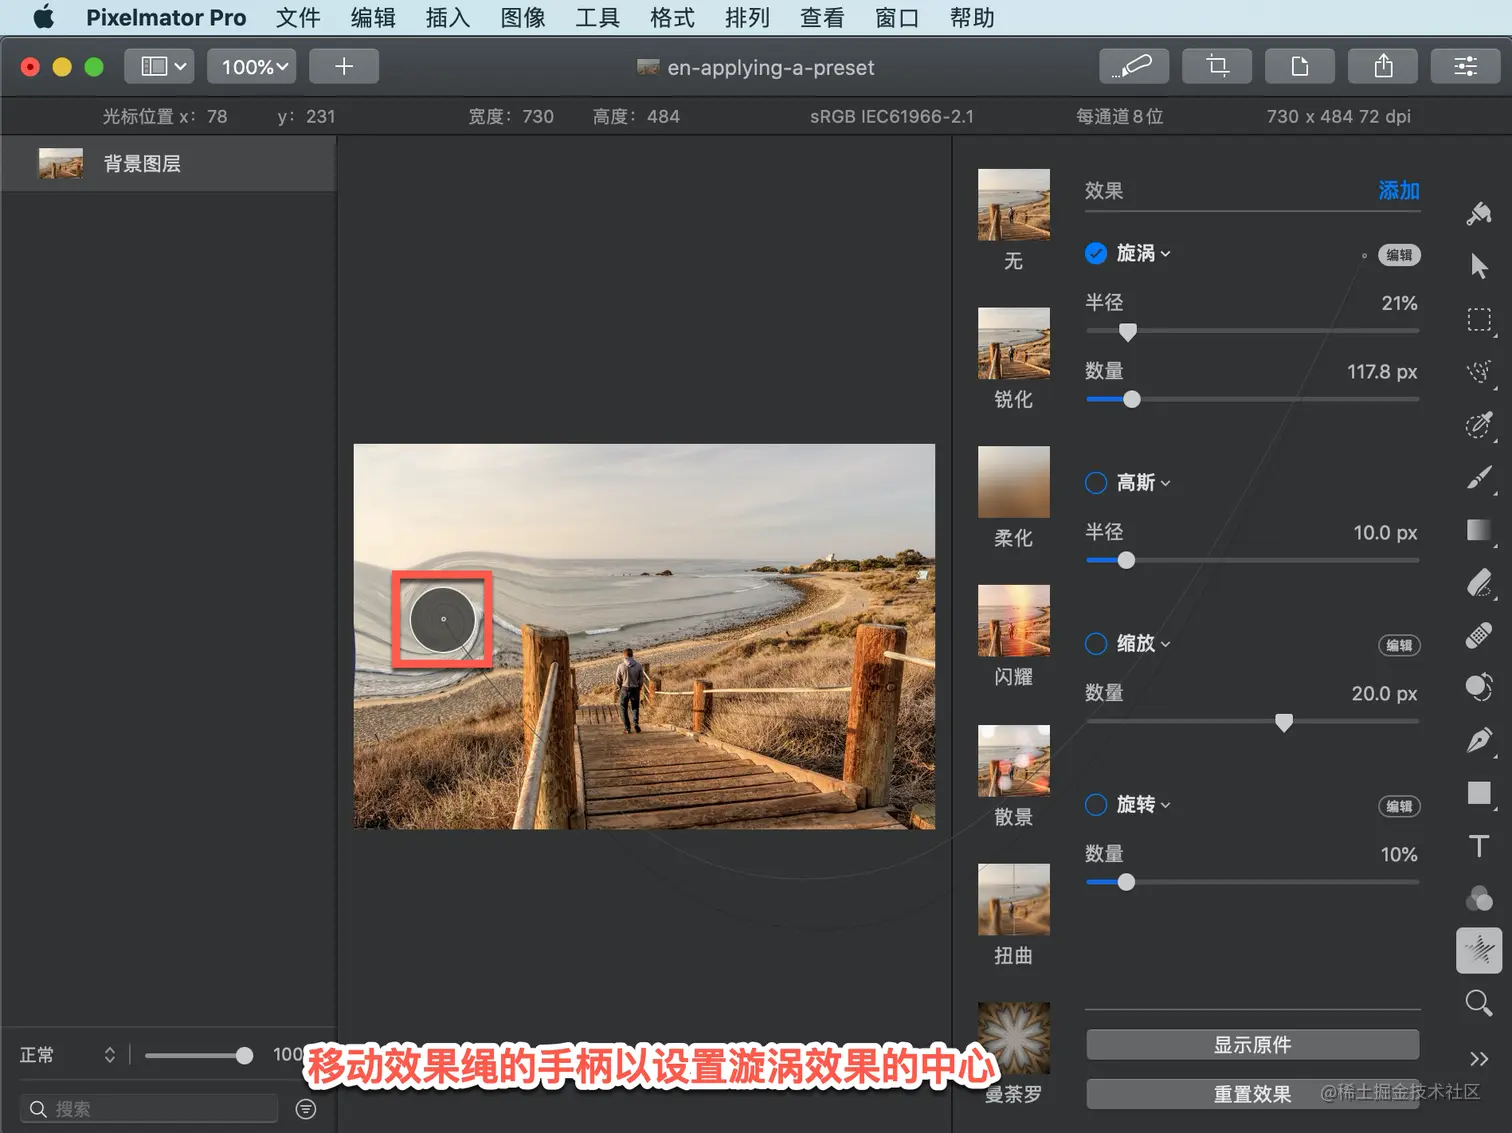The width and height of the screenshot is (1512, 1133).
Task: Click the document page toolbar icon
Action: tap(1300, 66)
